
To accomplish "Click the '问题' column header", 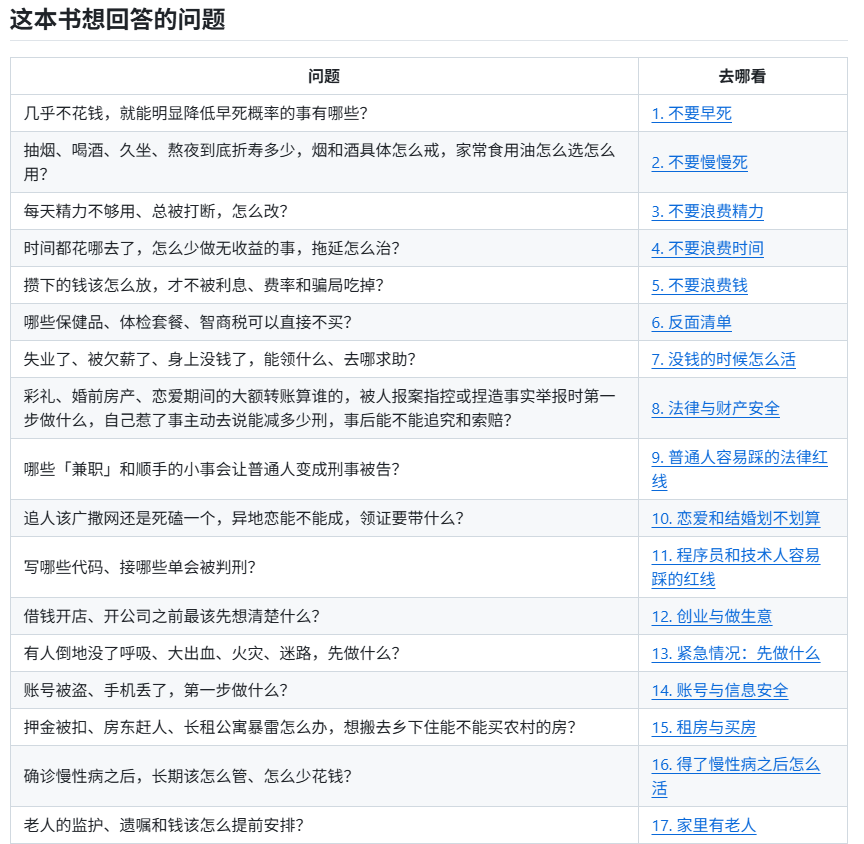I will pos(324,76).
